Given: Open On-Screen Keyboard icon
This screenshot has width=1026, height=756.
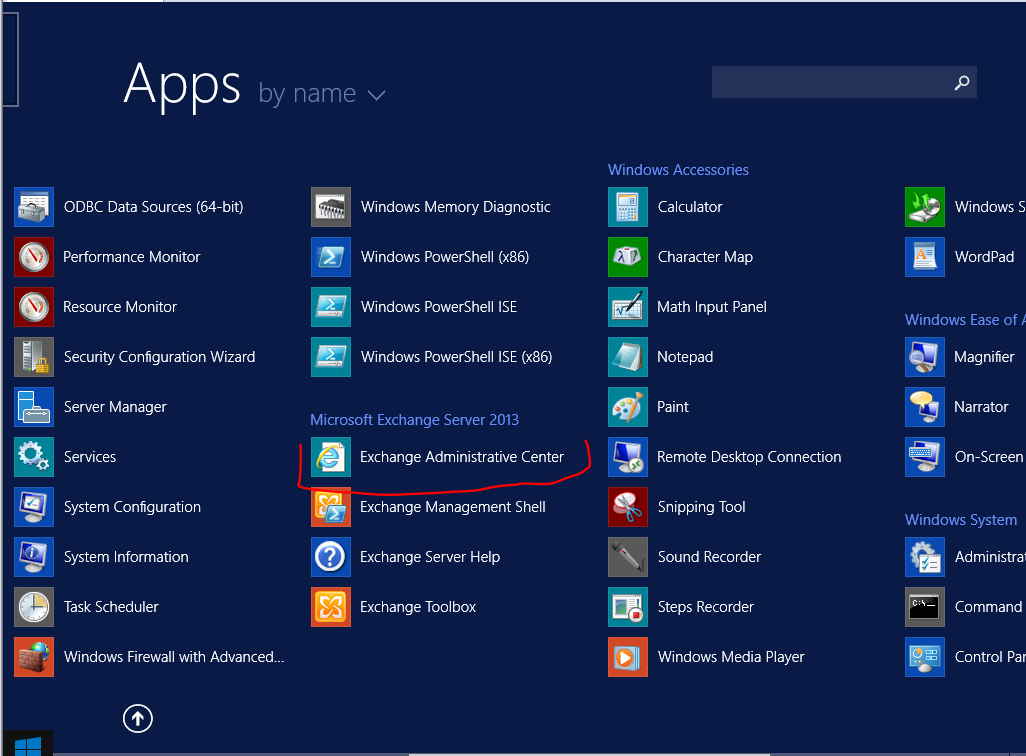Looking at the screenshot, I should (925, 457).
